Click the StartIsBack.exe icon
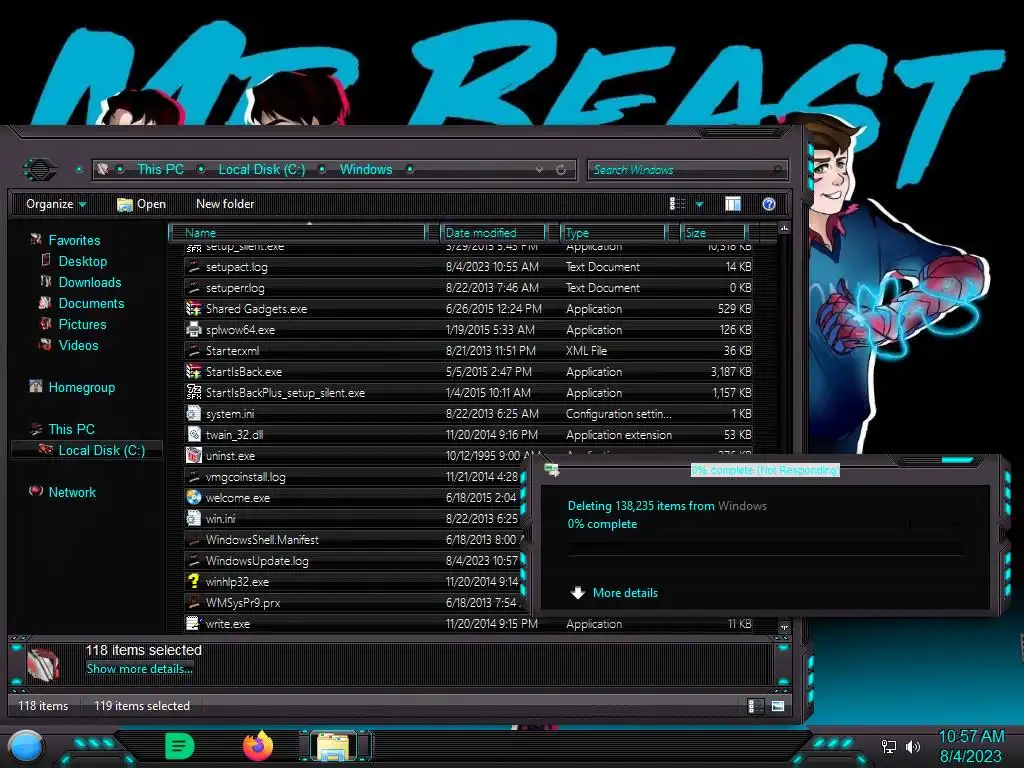Image resolution: width=1024 pixels, height=768 pixels. coord(193,371)
